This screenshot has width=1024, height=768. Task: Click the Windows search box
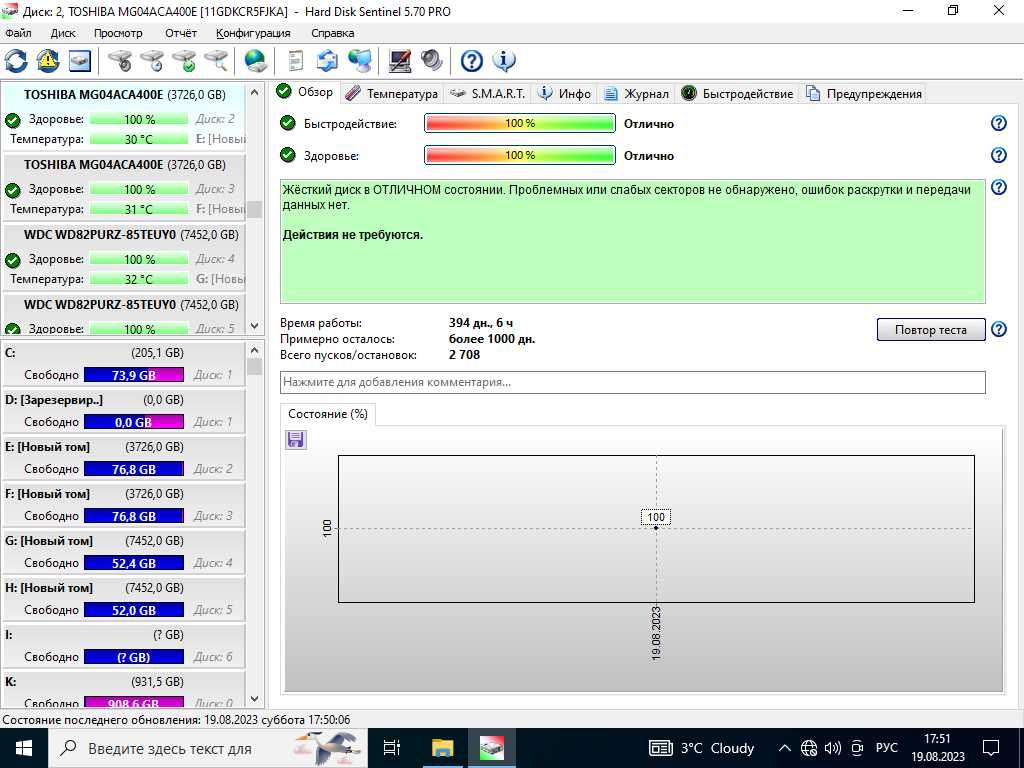[x=208, y=748]
